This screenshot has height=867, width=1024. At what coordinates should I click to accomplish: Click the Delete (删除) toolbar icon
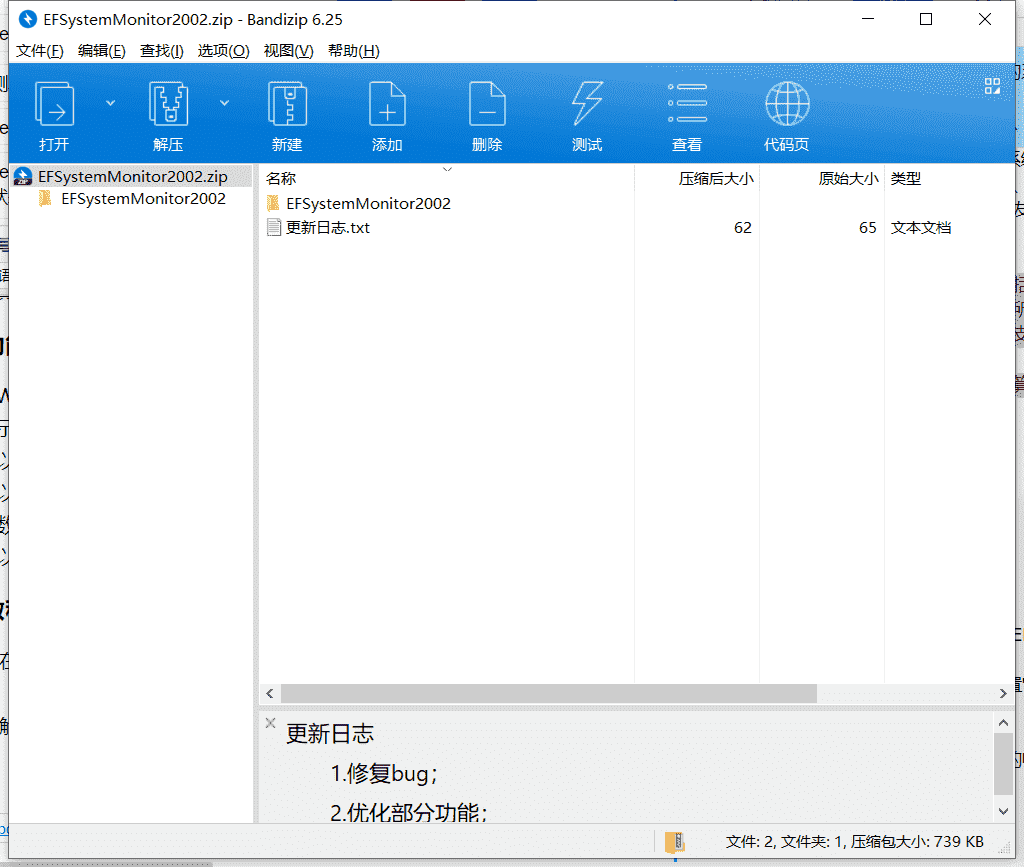tap(487, 104)
